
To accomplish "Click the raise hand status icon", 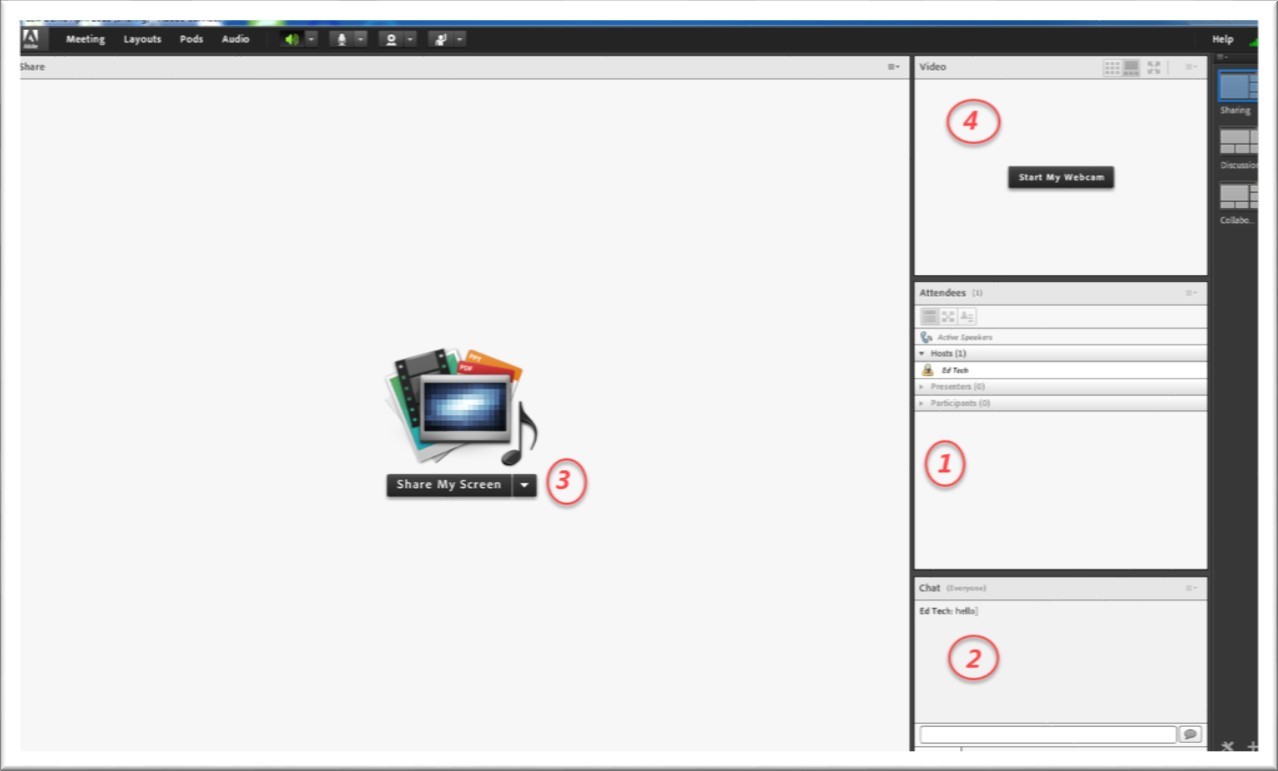I will (x=440, y=39).
